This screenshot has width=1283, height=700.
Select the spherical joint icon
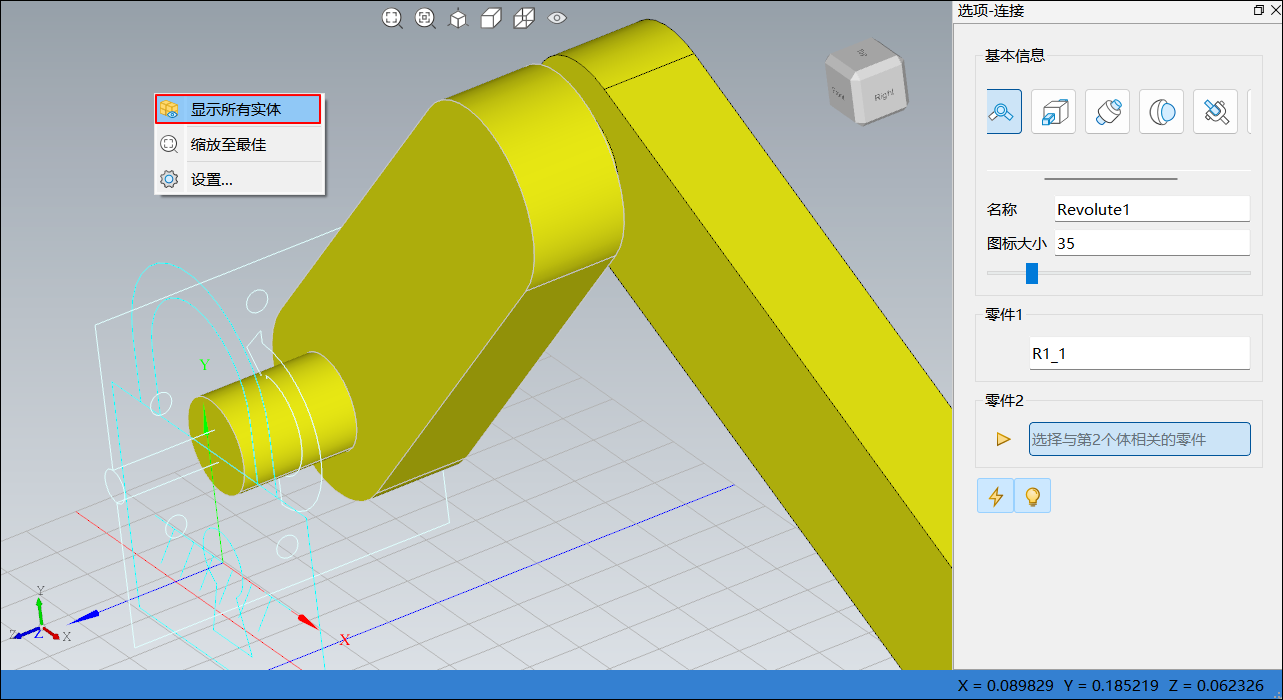(1161, 112)
